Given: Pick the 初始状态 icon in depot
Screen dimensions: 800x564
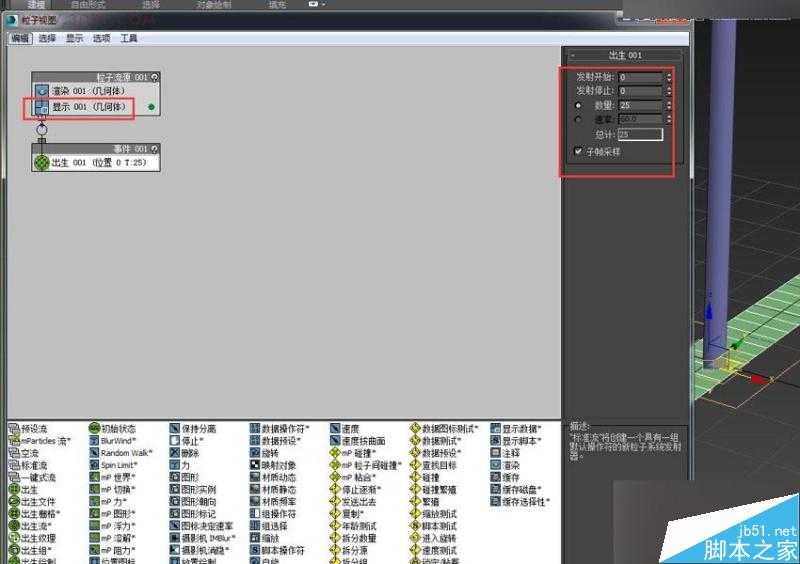Looking at the screenshot, I should click(x=94, y=428).
